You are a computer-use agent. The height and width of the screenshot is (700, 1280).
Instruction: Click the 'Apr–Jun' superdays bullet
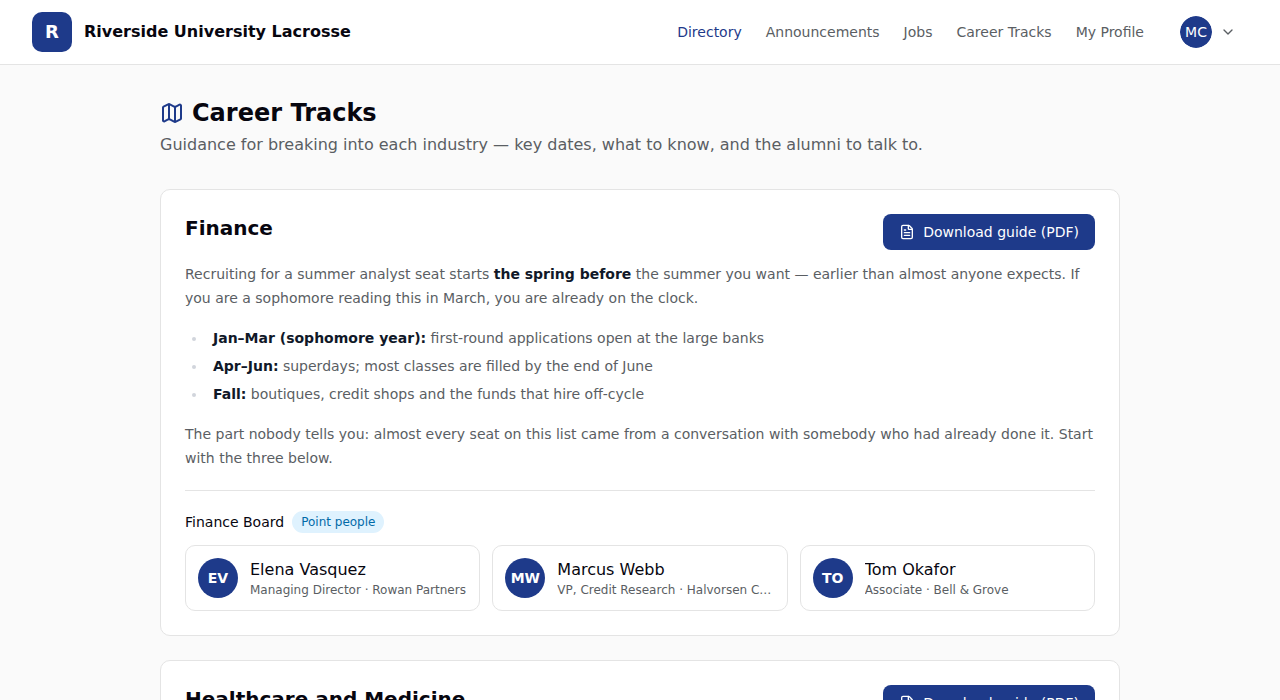[433, 366]
